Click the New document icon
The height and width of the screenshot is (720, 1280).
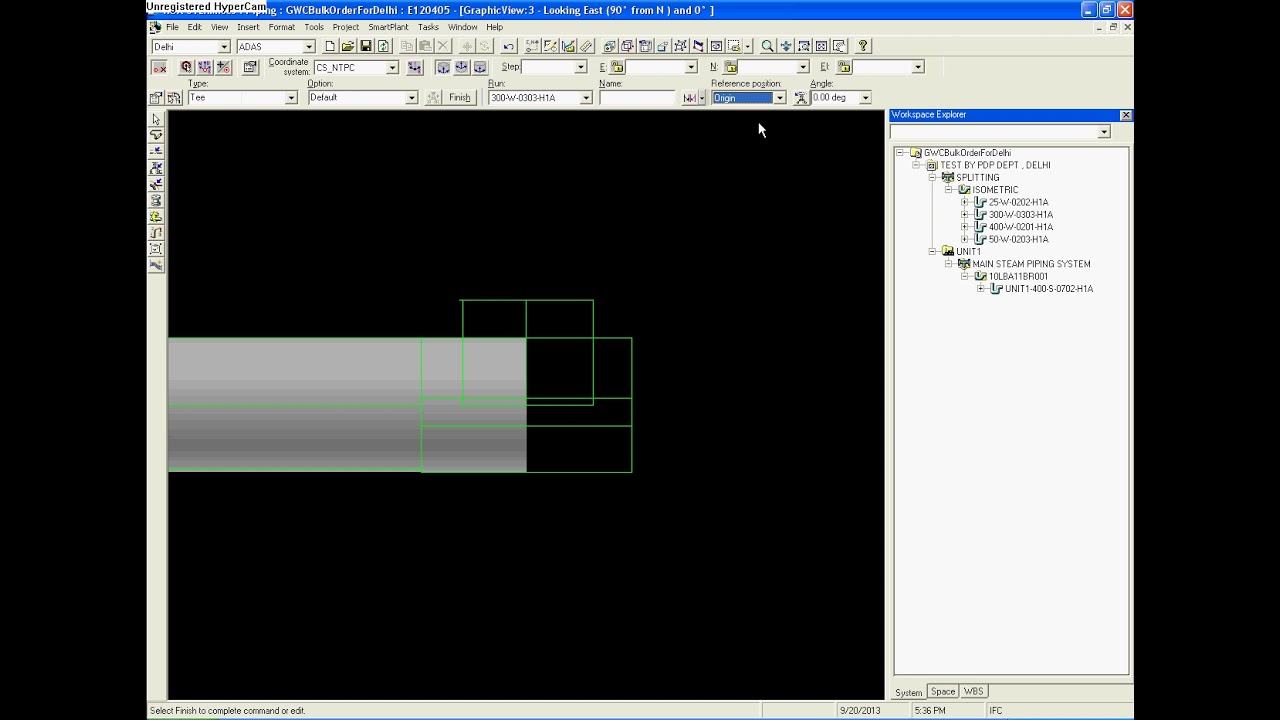click(330, 46)
